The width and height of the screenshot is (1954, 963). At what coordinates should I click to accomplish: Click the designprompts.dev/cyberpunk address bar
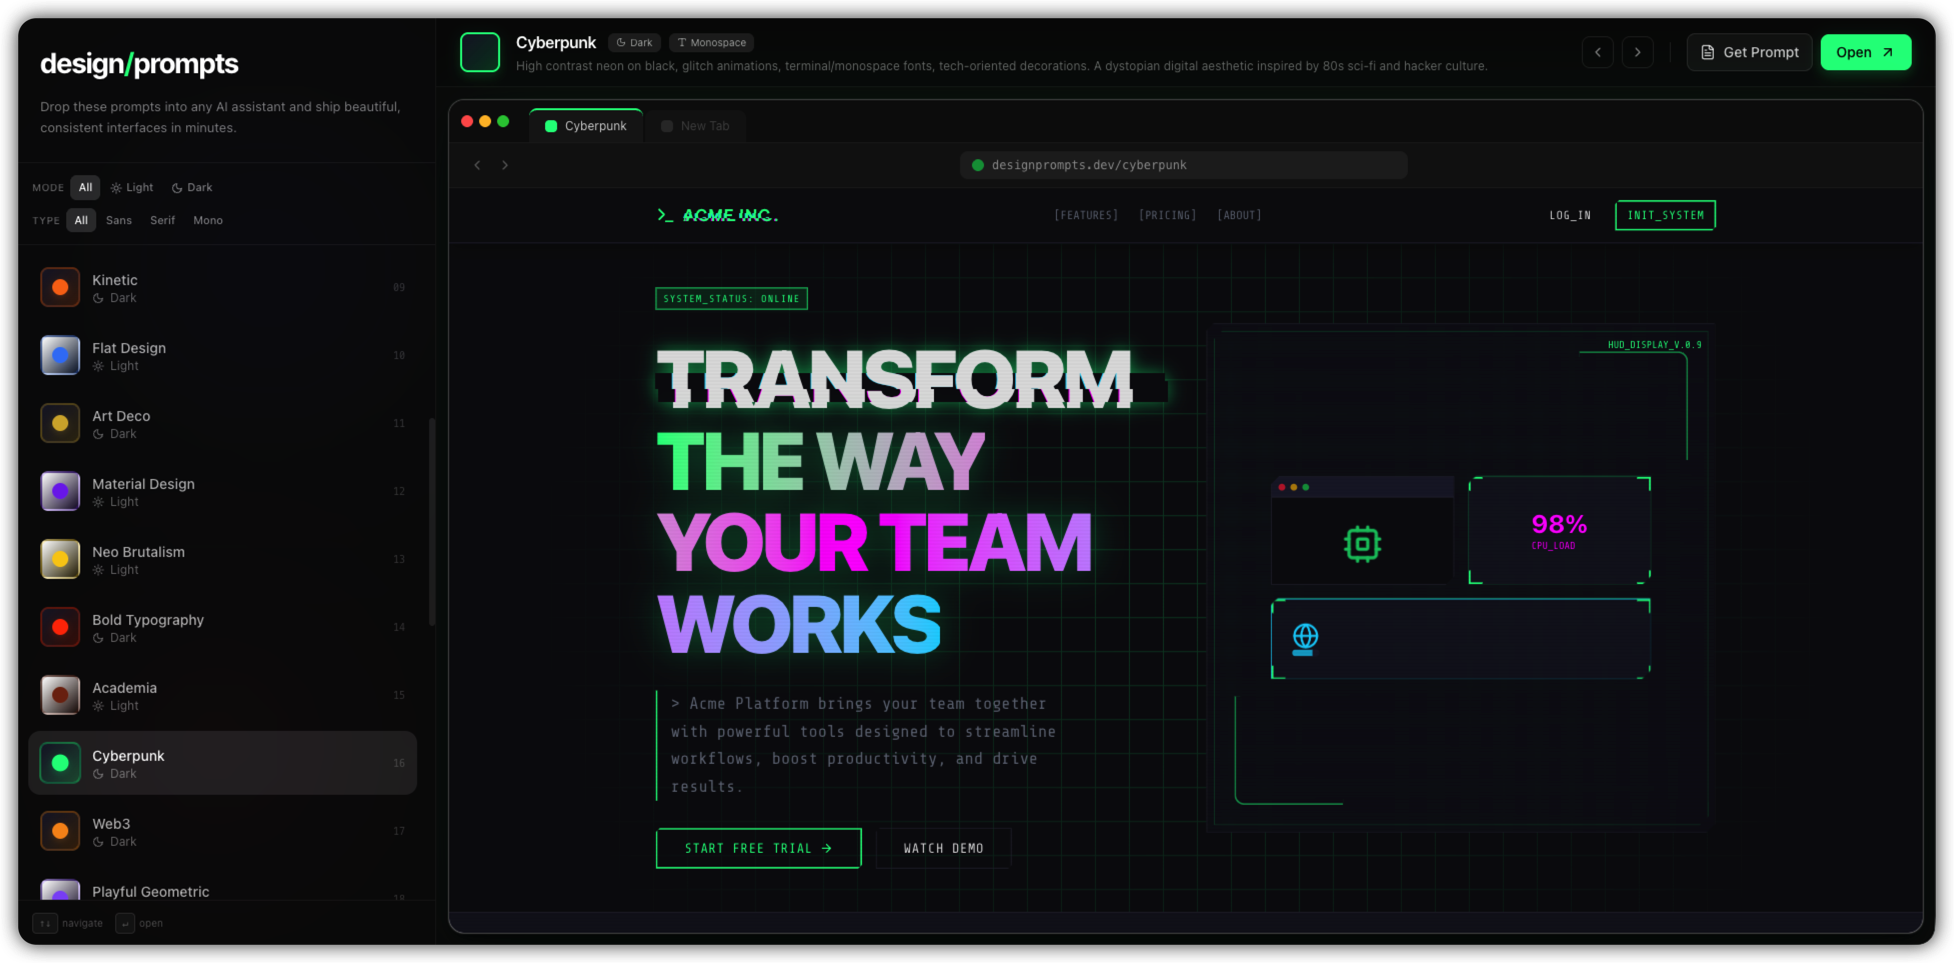point(1183,165)
